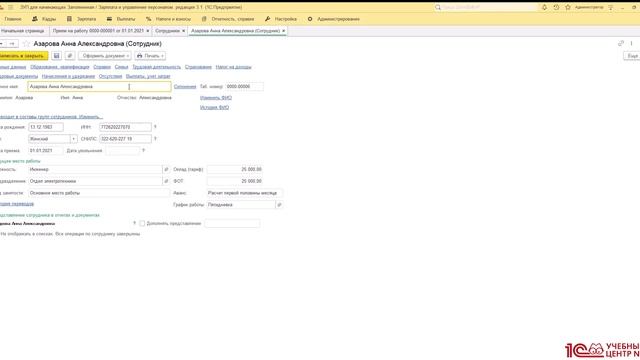640x360 pixels.
Task: Click the Таб. номер field 0000-00006
Action: coord(244,87)
